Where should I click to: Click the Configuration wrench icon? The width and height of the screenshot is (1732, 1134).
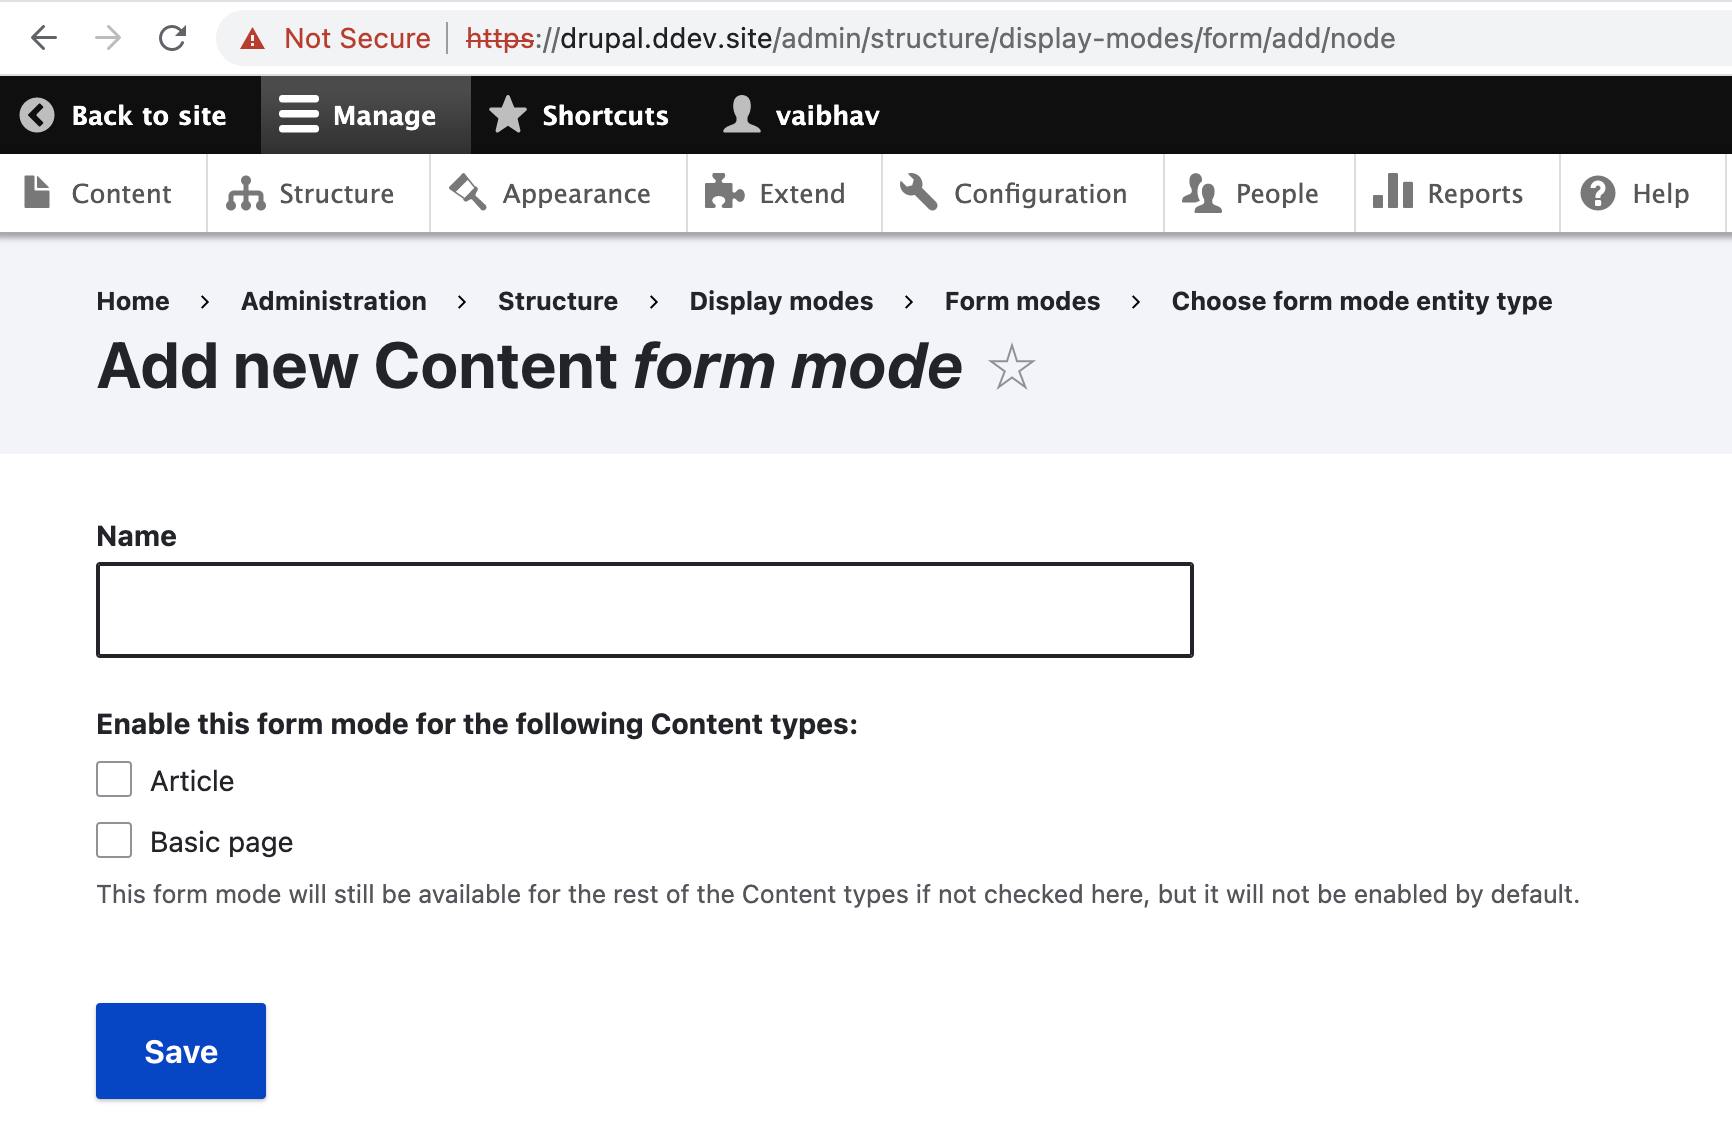point(917,193)
